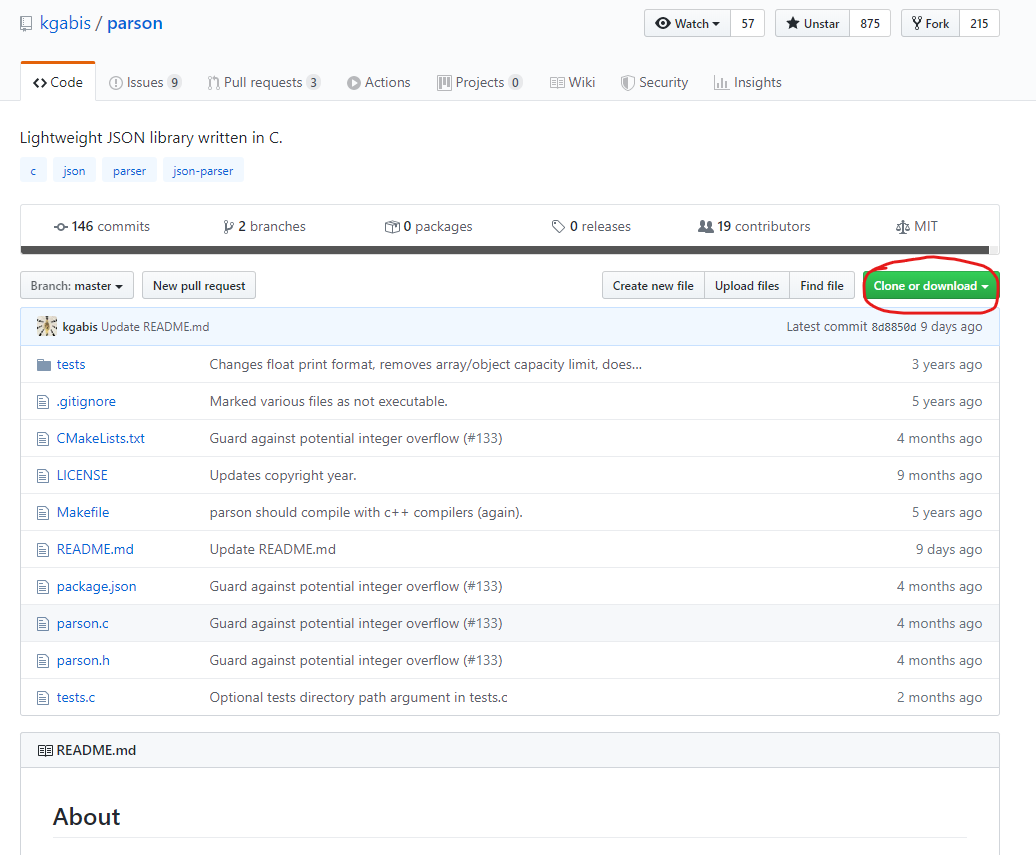1036x855 pixels.
Task: Open the parson repository name link
Action: pyautogui.click(x=135, y=23)
